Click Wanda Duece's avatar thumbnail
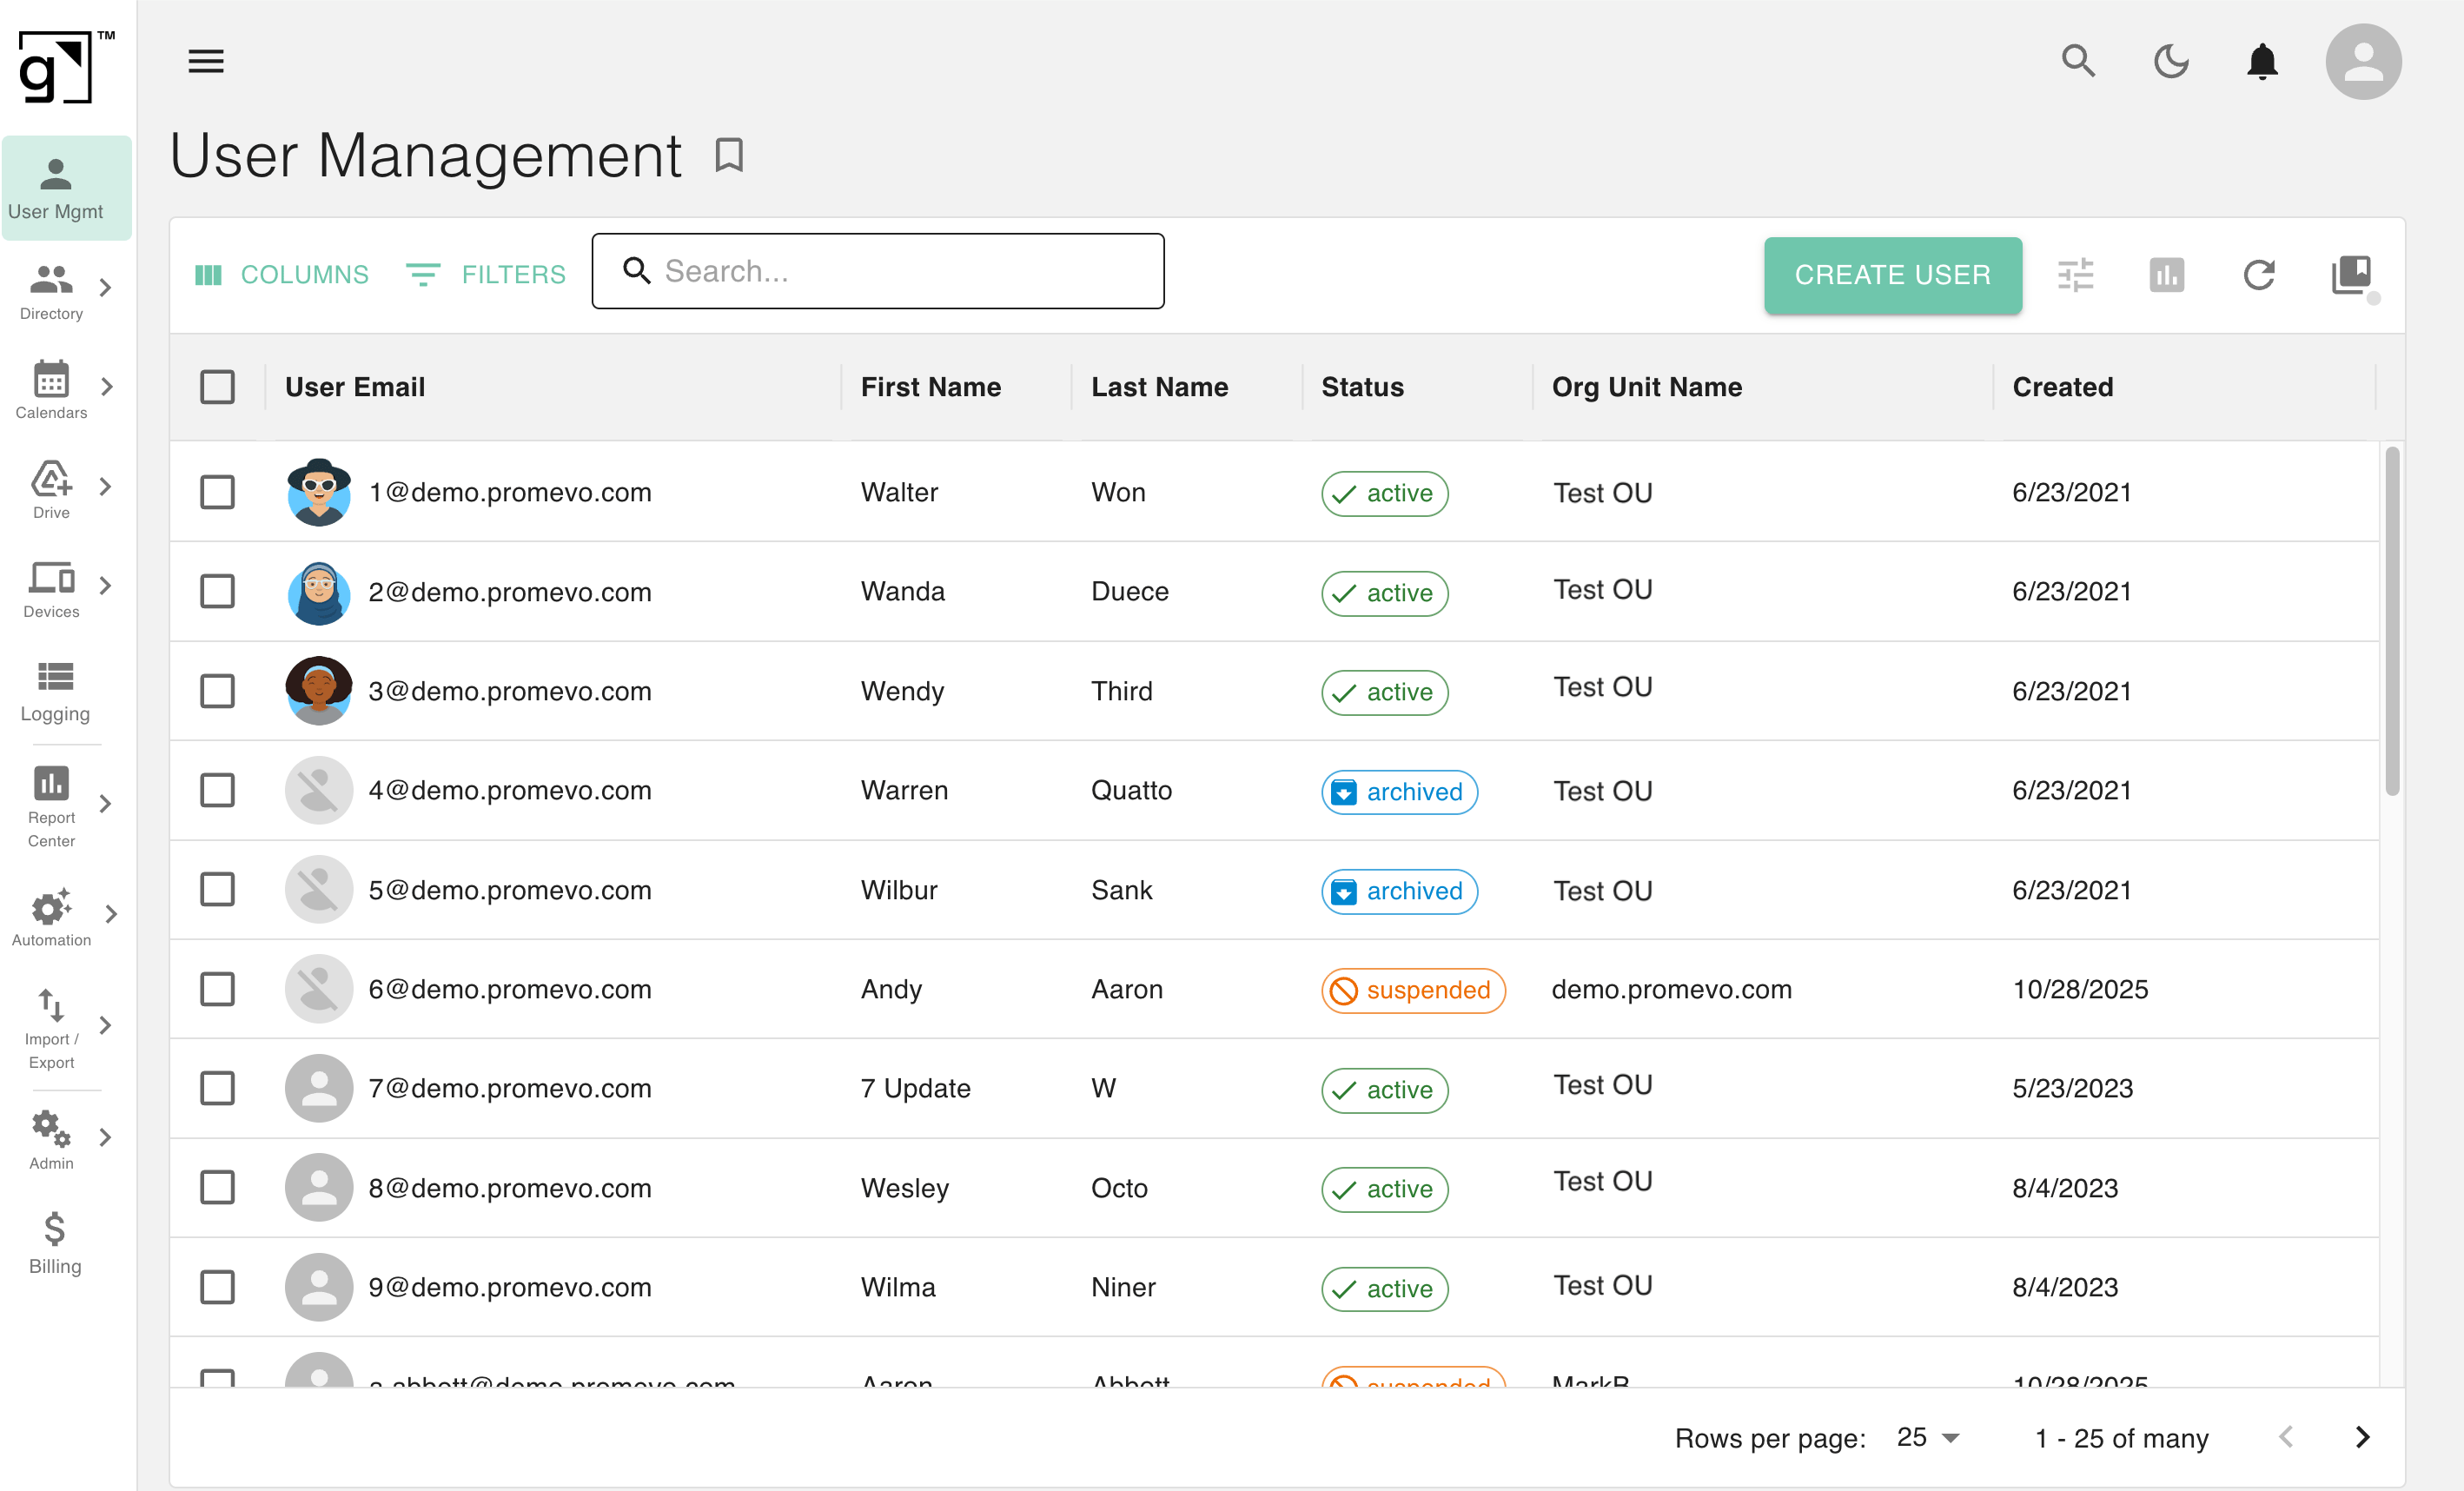2464x1491 pixels. pos(319,592)
